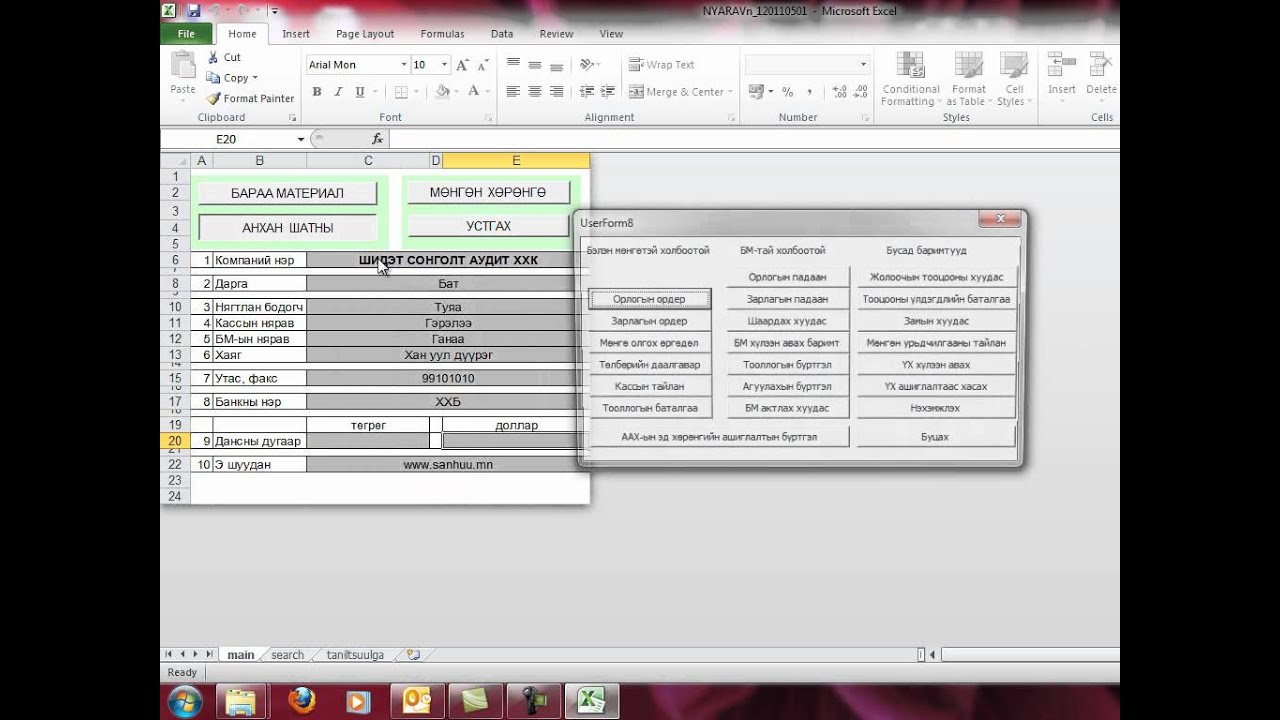Select the cell containing www.sanhuu.mn
Image resolution: width=1280 pixels, height=720 pixels.
point(447,465)
